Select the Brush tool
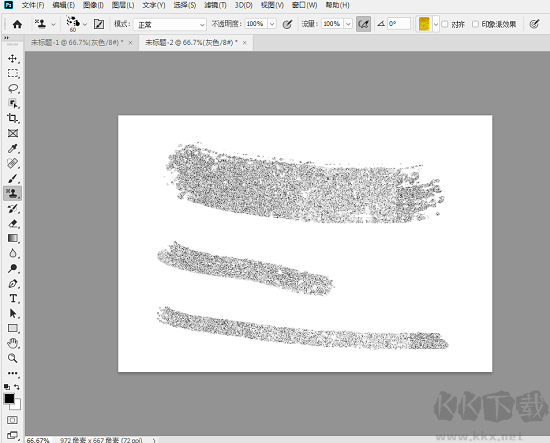550x443 pixels. (x=13, y=179)
